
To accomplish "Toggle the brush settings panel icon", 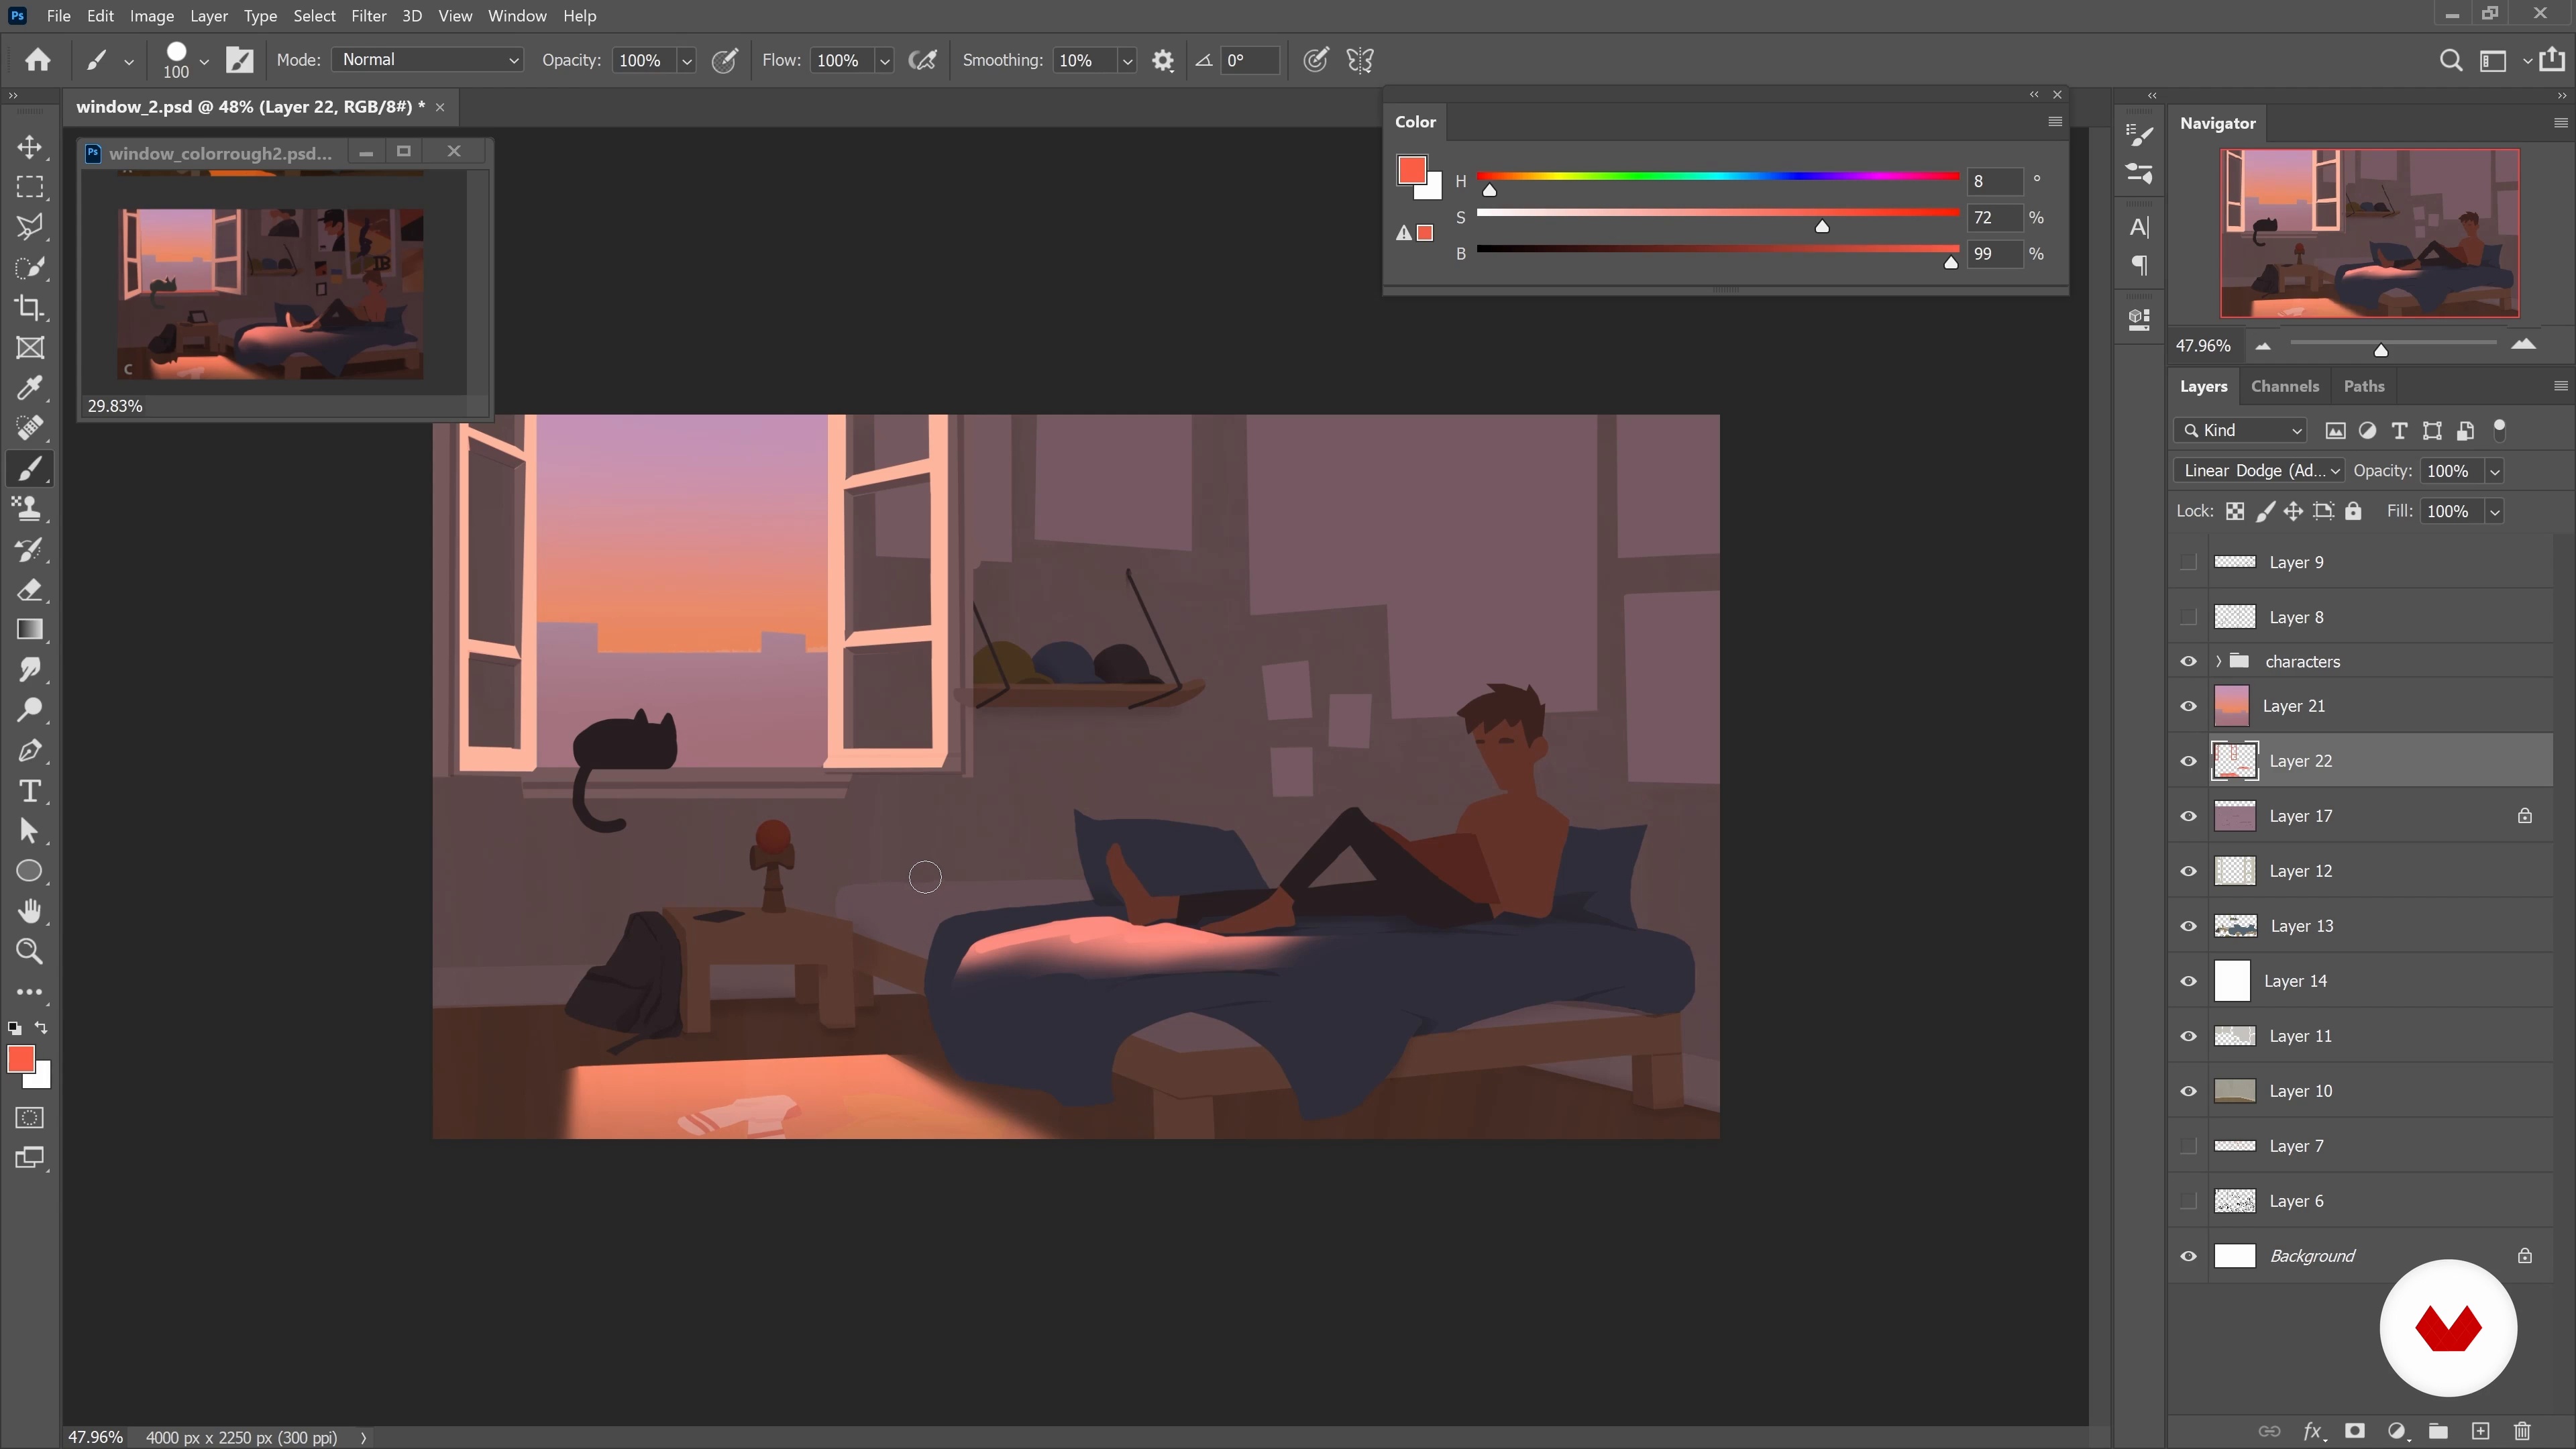I will [240, 60].
